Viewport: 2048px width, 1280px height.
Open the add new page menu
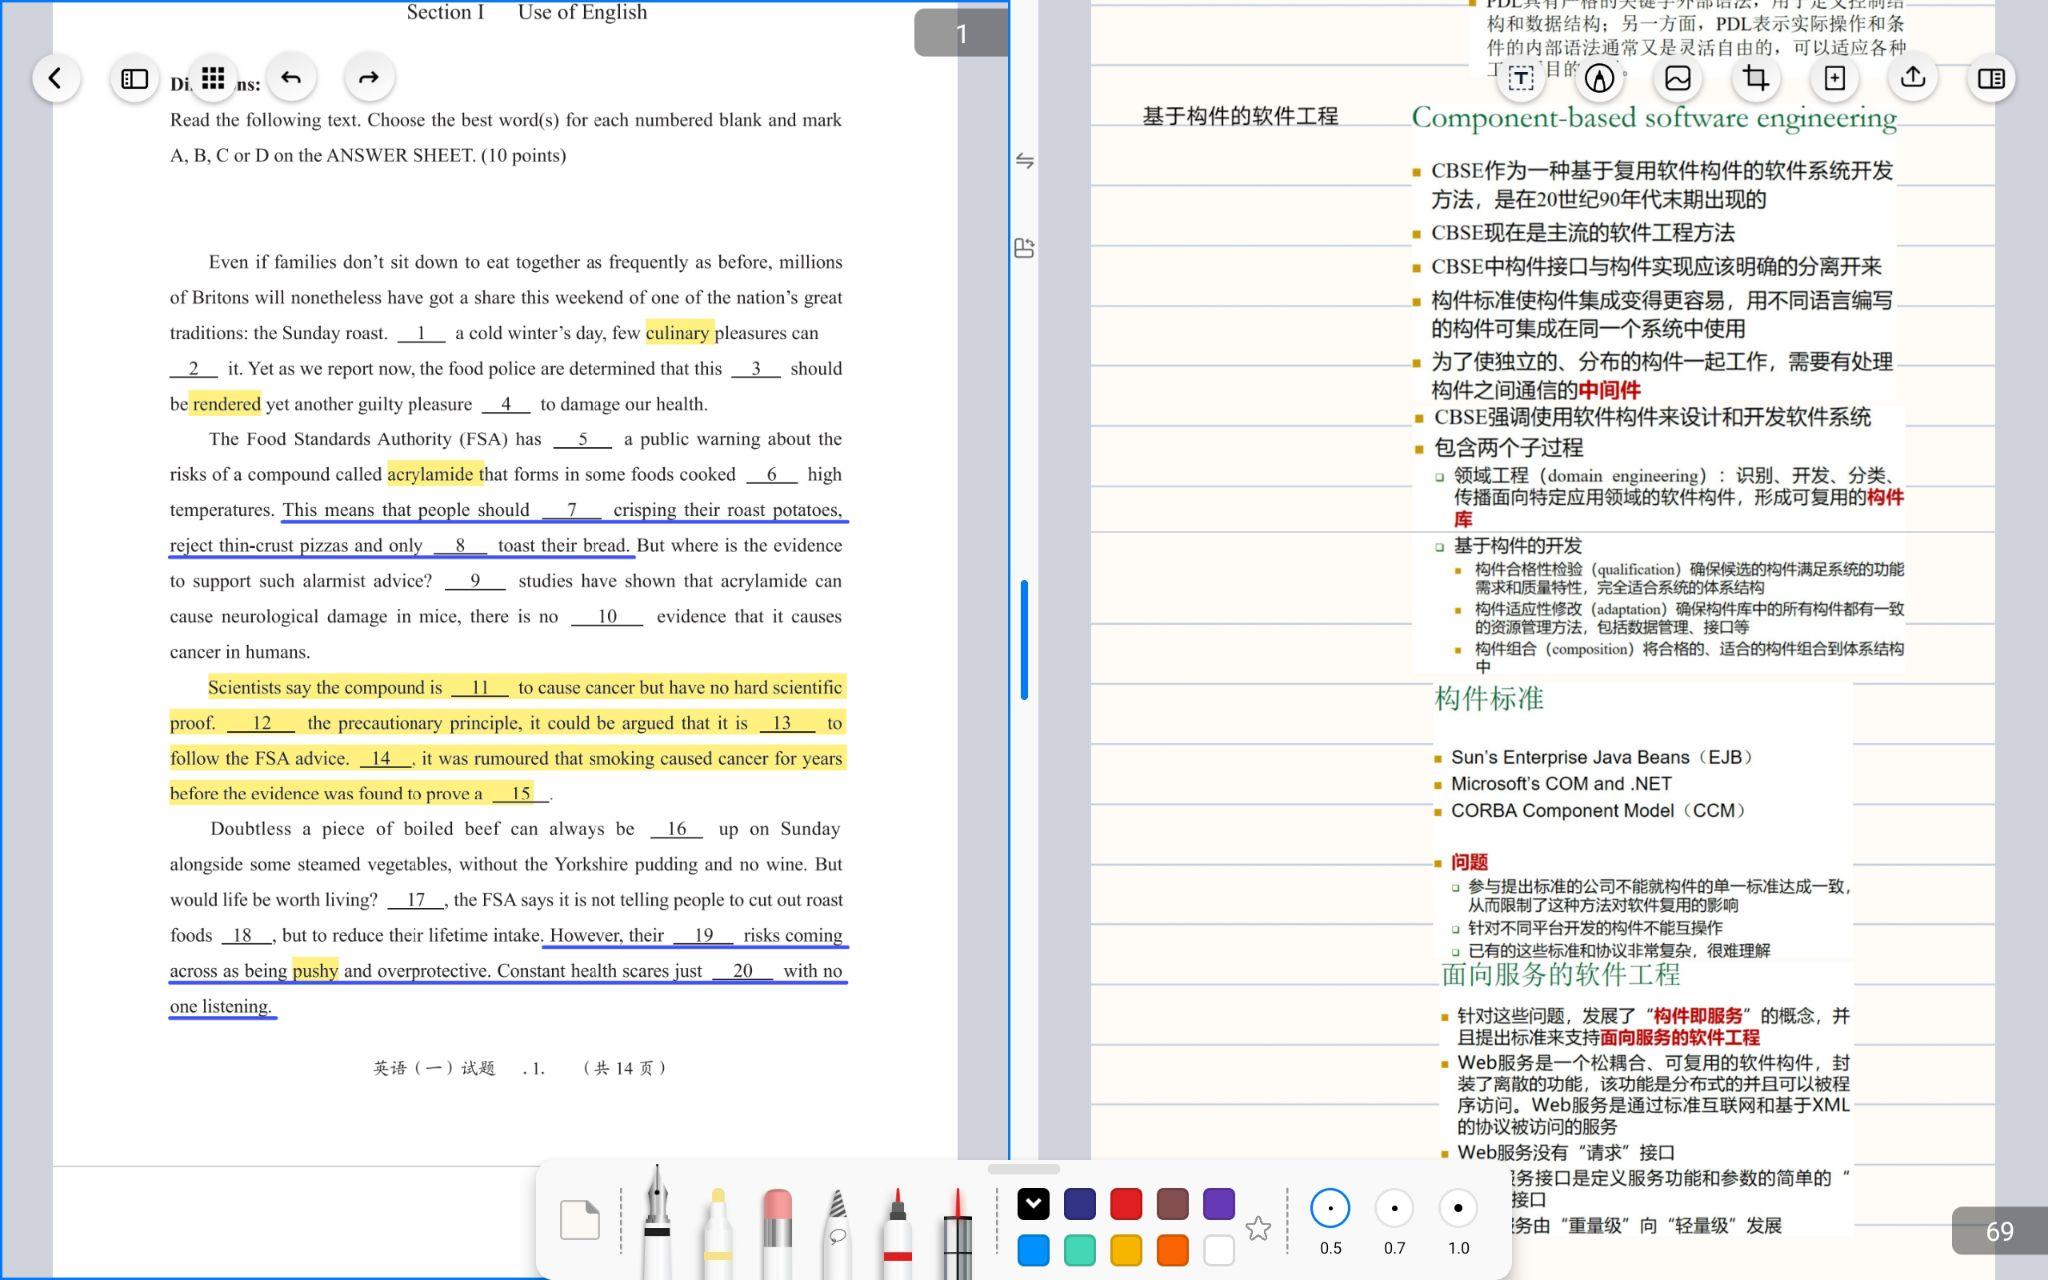click(x=1834, y=78)
